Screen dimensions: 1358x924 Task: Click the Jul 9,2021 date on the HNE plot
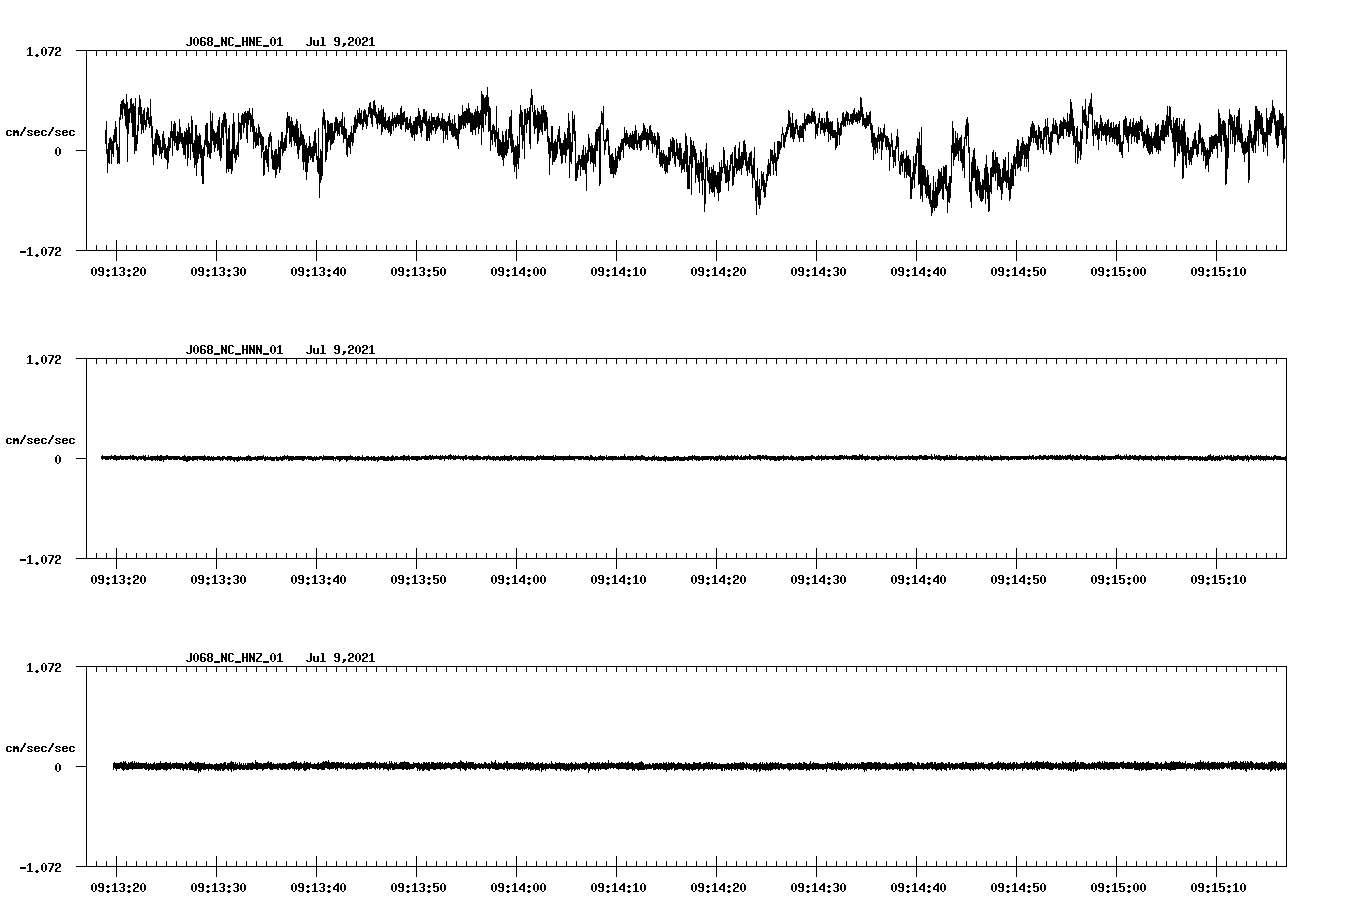[340, 42]
